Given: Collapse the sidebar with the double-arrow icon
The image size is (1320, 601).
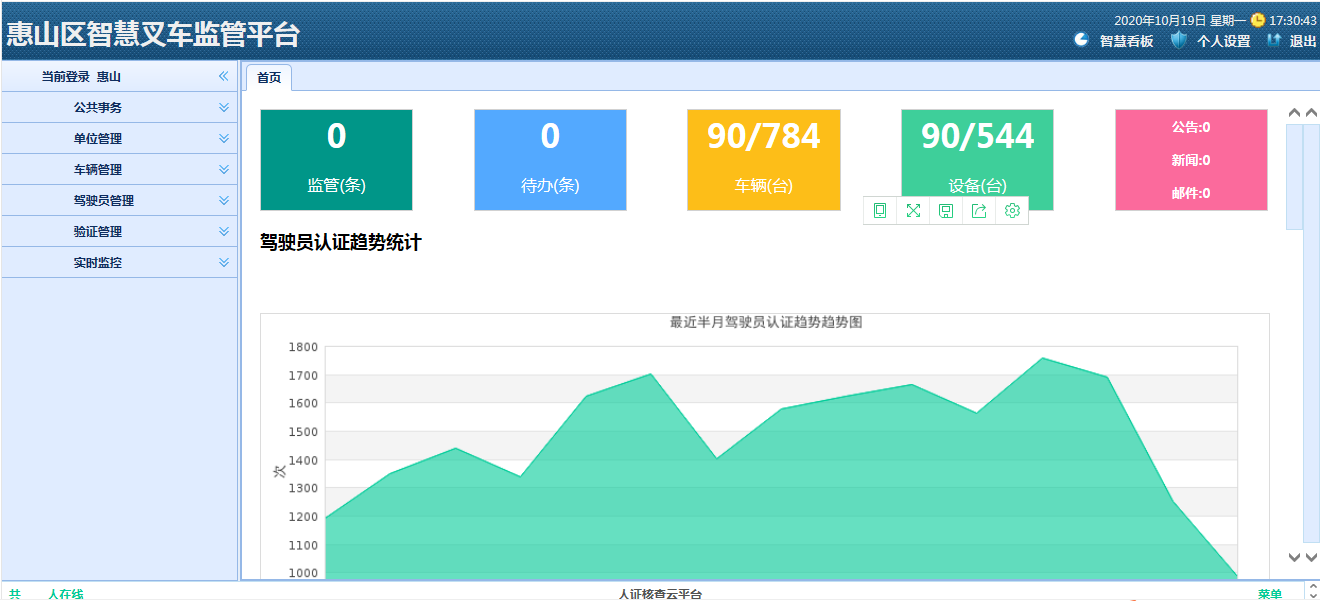Looking at the screenshot, I should click(x=224, y=76).
